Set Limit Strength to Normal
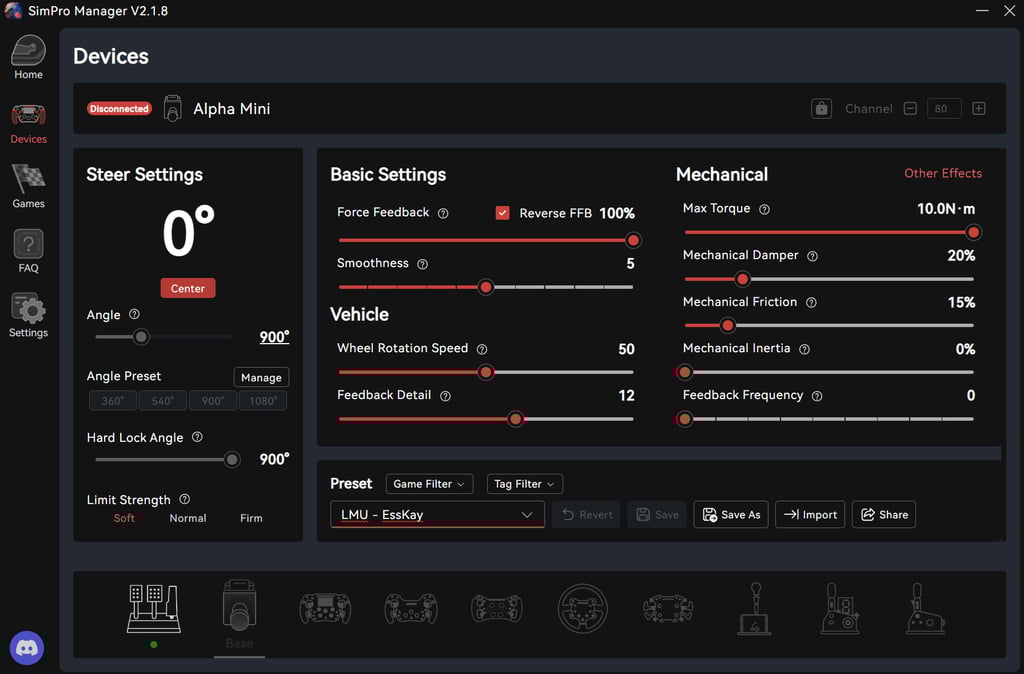 pos(188,518)
